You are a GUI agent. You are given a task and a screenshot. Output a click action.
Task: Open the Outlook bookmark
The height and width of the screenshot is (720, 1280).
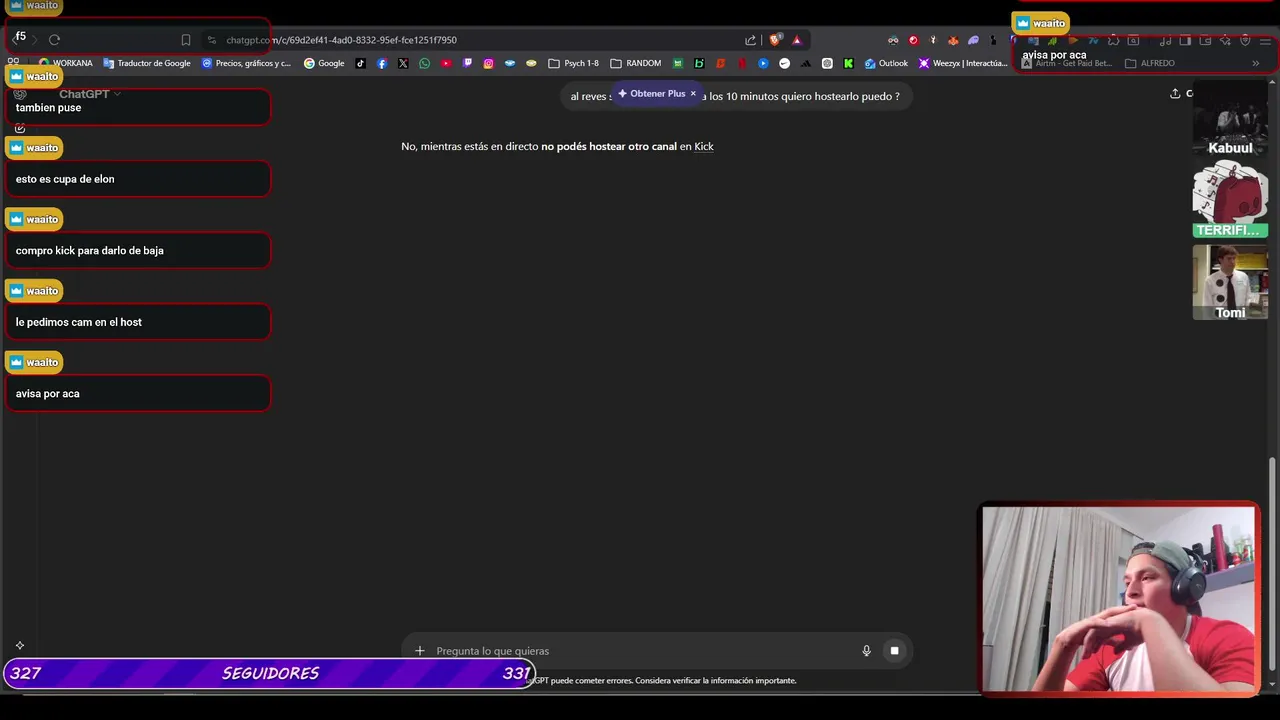886,63
